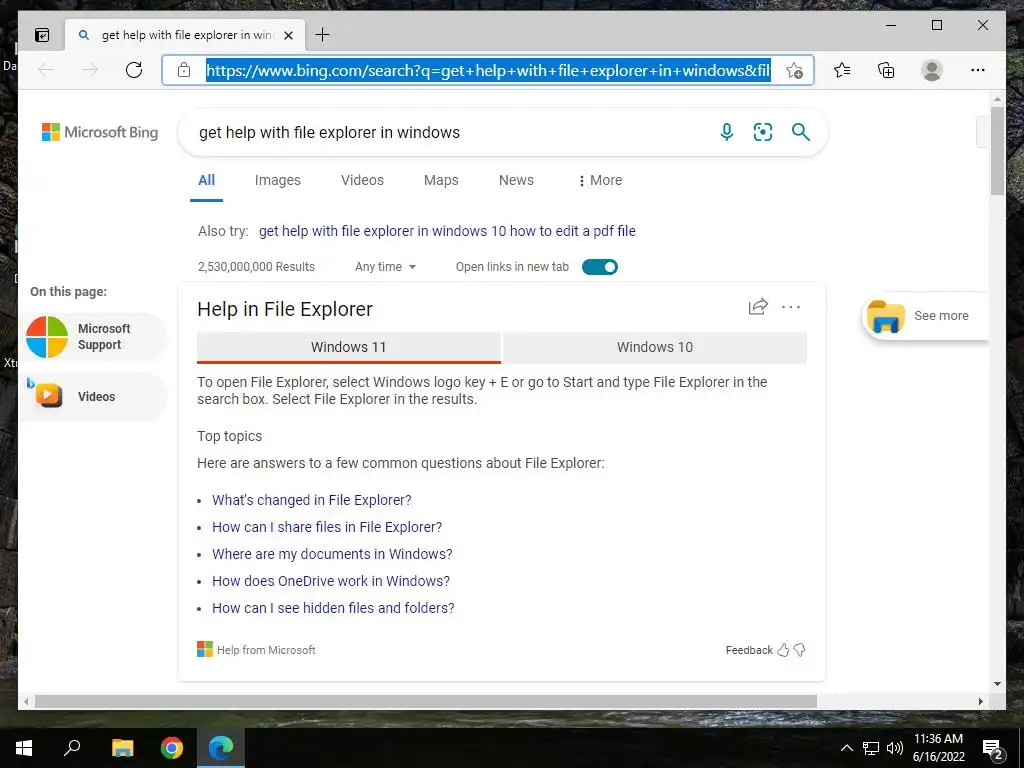Click the 2,530,000,000 Results count
The image size is (1024, 768).
coord(256,267)
